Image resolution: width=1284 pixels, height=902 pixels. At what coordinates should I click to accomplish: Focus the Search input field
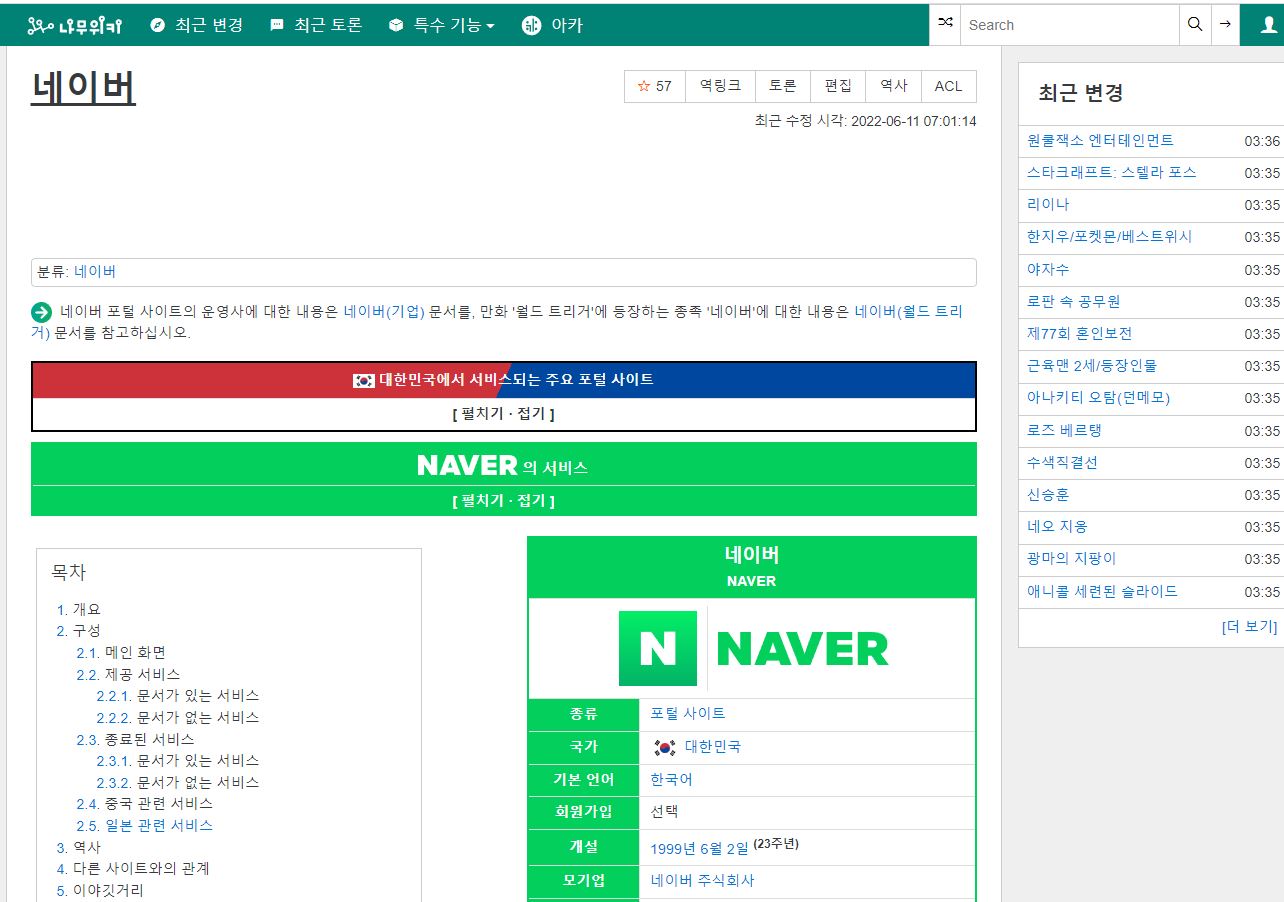tap(1070, 25)
